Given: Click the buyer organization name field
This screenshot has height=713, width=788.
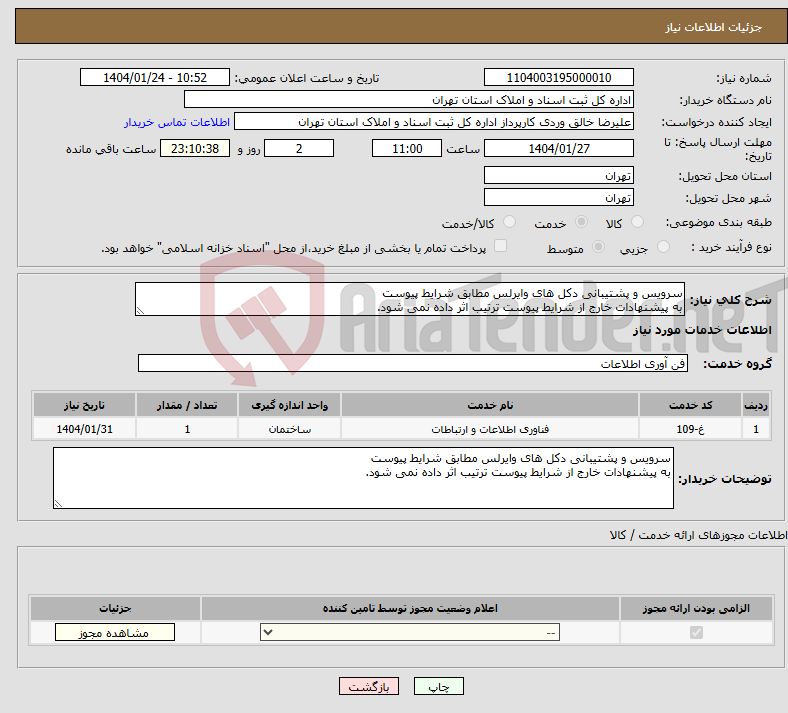Looking at the screenshot, I should 409,99.
